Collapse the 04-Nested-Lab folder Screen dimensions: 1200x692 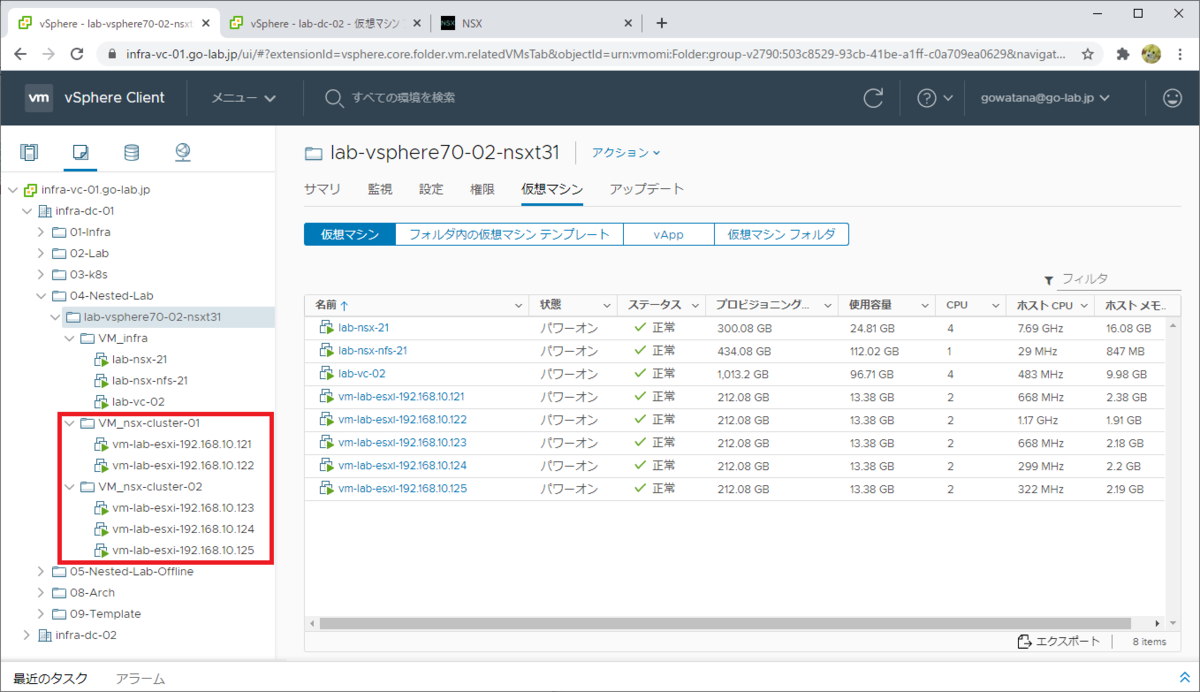click(41, 296)
